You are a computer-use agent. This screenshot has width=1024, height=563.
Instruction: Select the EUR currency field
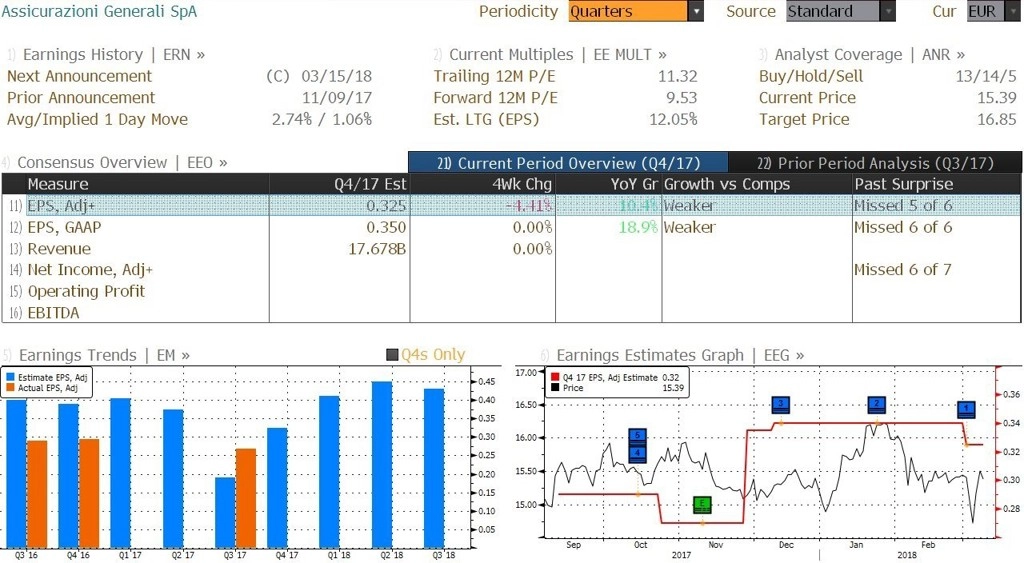point(986,11)
